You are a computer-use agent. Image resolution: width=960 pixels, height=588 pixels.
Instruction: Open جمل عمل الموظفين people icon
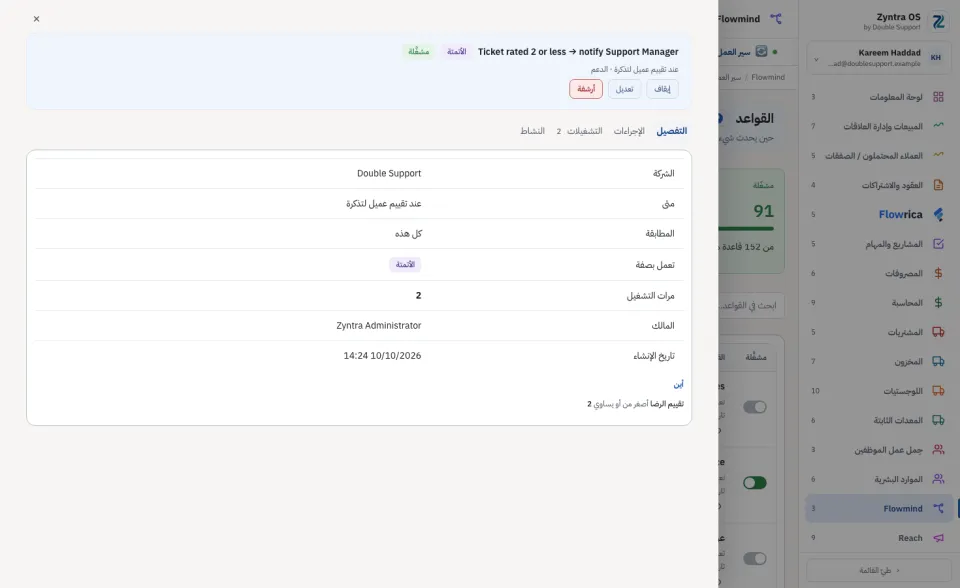point(938,450)
